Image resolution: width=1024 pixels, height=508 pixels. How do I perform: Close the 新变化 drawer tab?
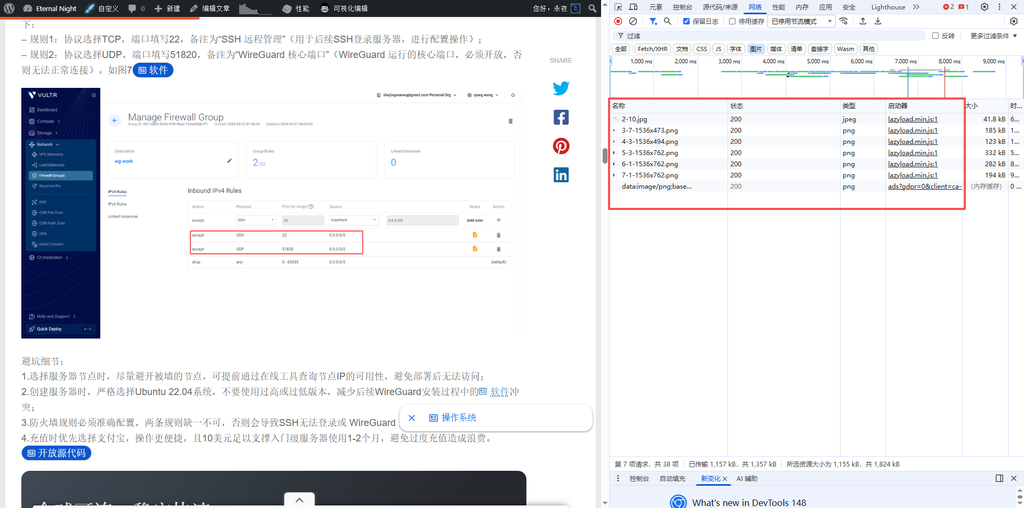coord(724,479)
